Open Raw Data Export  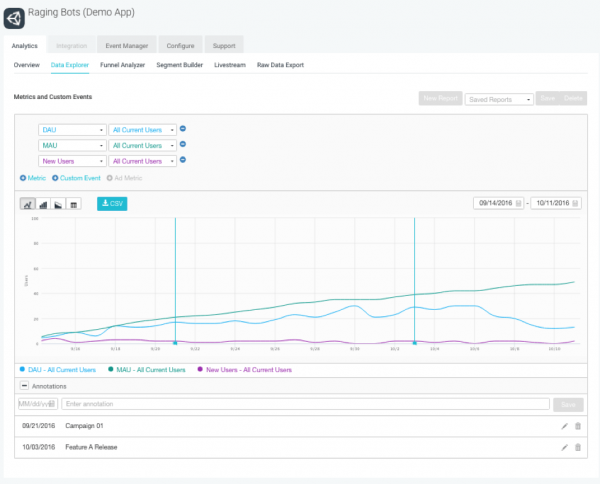pos(280,65)
